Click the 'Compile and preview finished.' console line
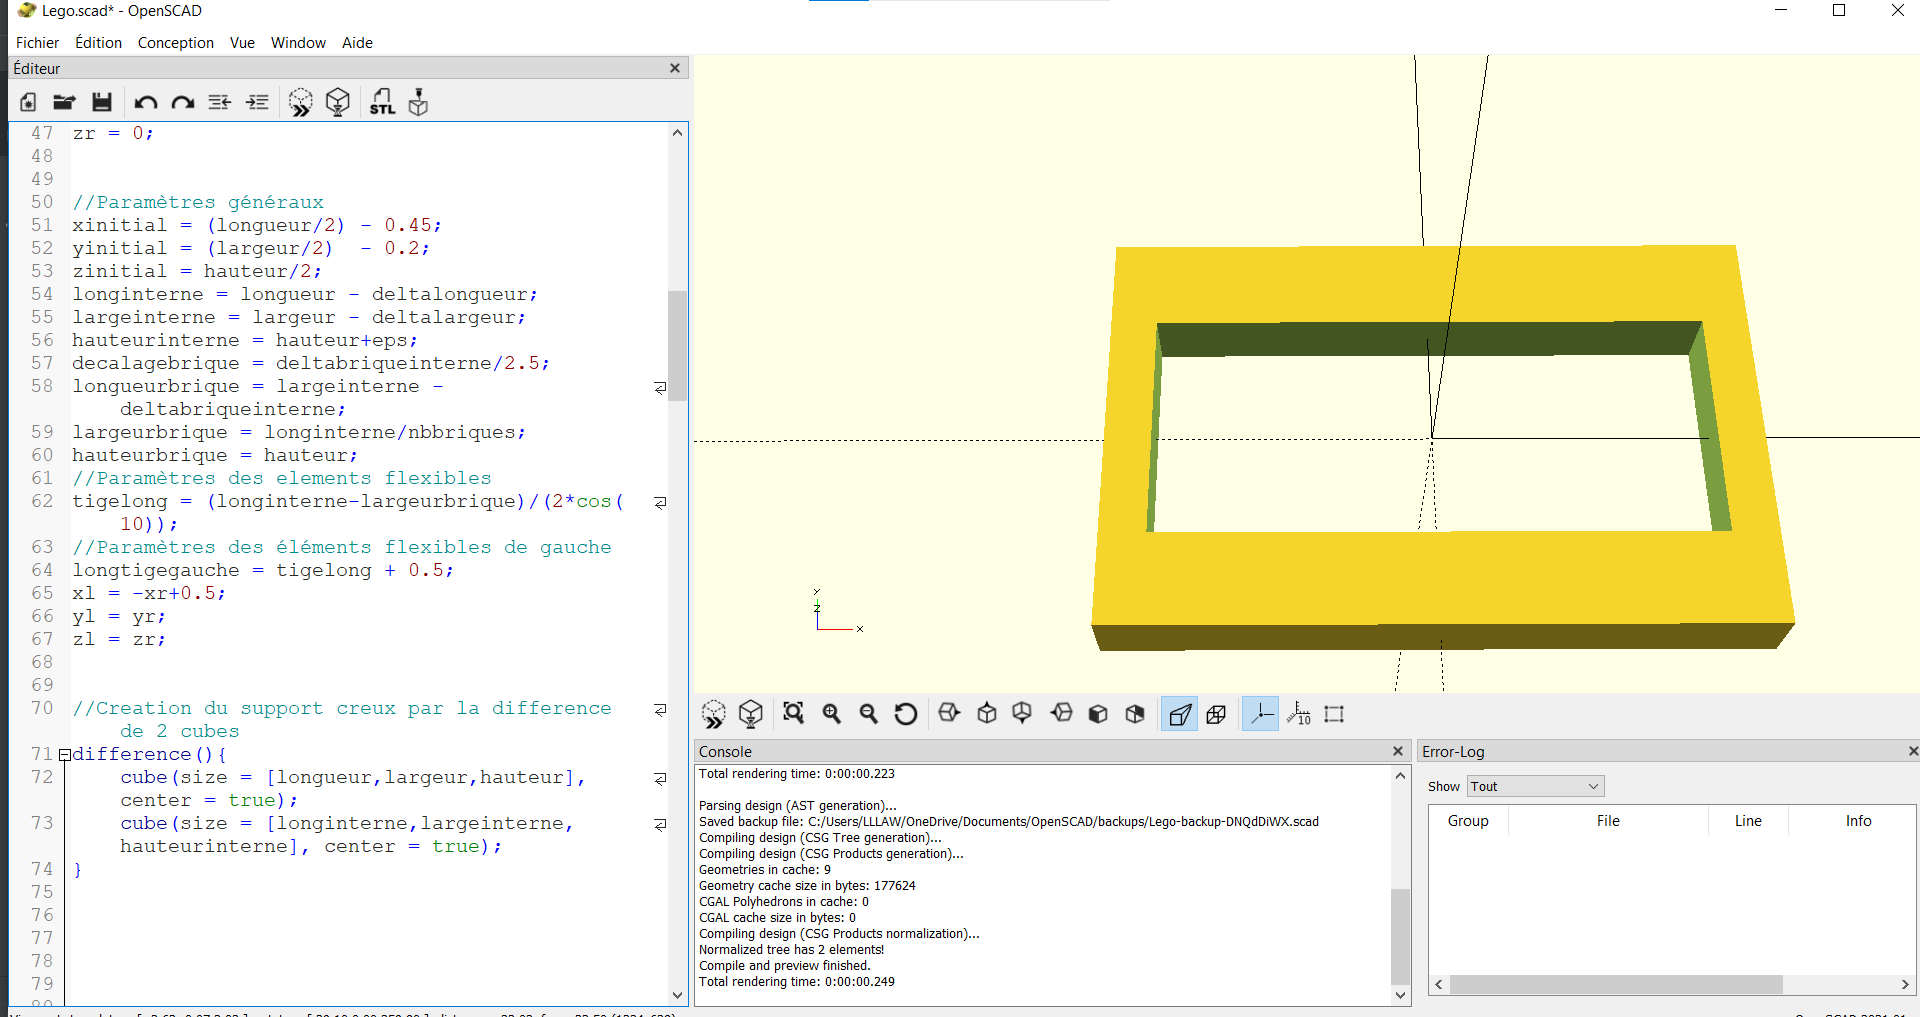The image size is (1920, 1017). click(x=784, y=966)
